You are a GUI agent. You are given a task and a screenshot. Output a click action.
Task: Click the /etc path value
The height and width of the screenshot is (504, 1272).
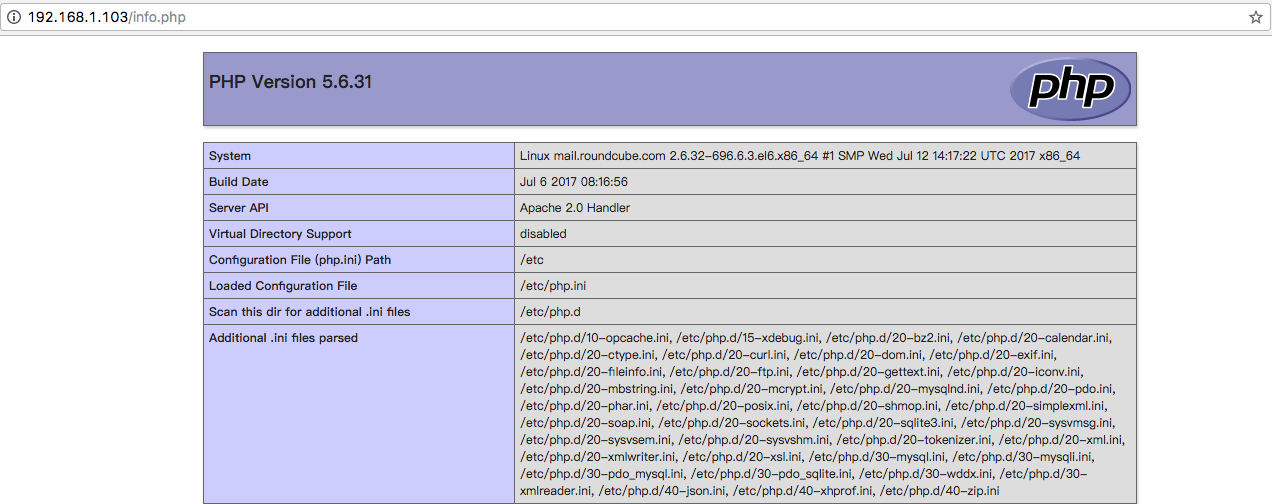[532, 260]
